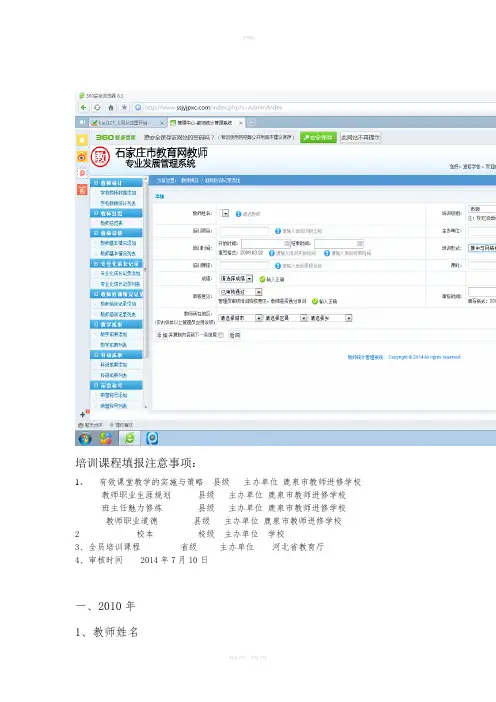The image size is (496, 702).
Task: Open 教学成果添加 in sidebar
Action: coord(114,334)
